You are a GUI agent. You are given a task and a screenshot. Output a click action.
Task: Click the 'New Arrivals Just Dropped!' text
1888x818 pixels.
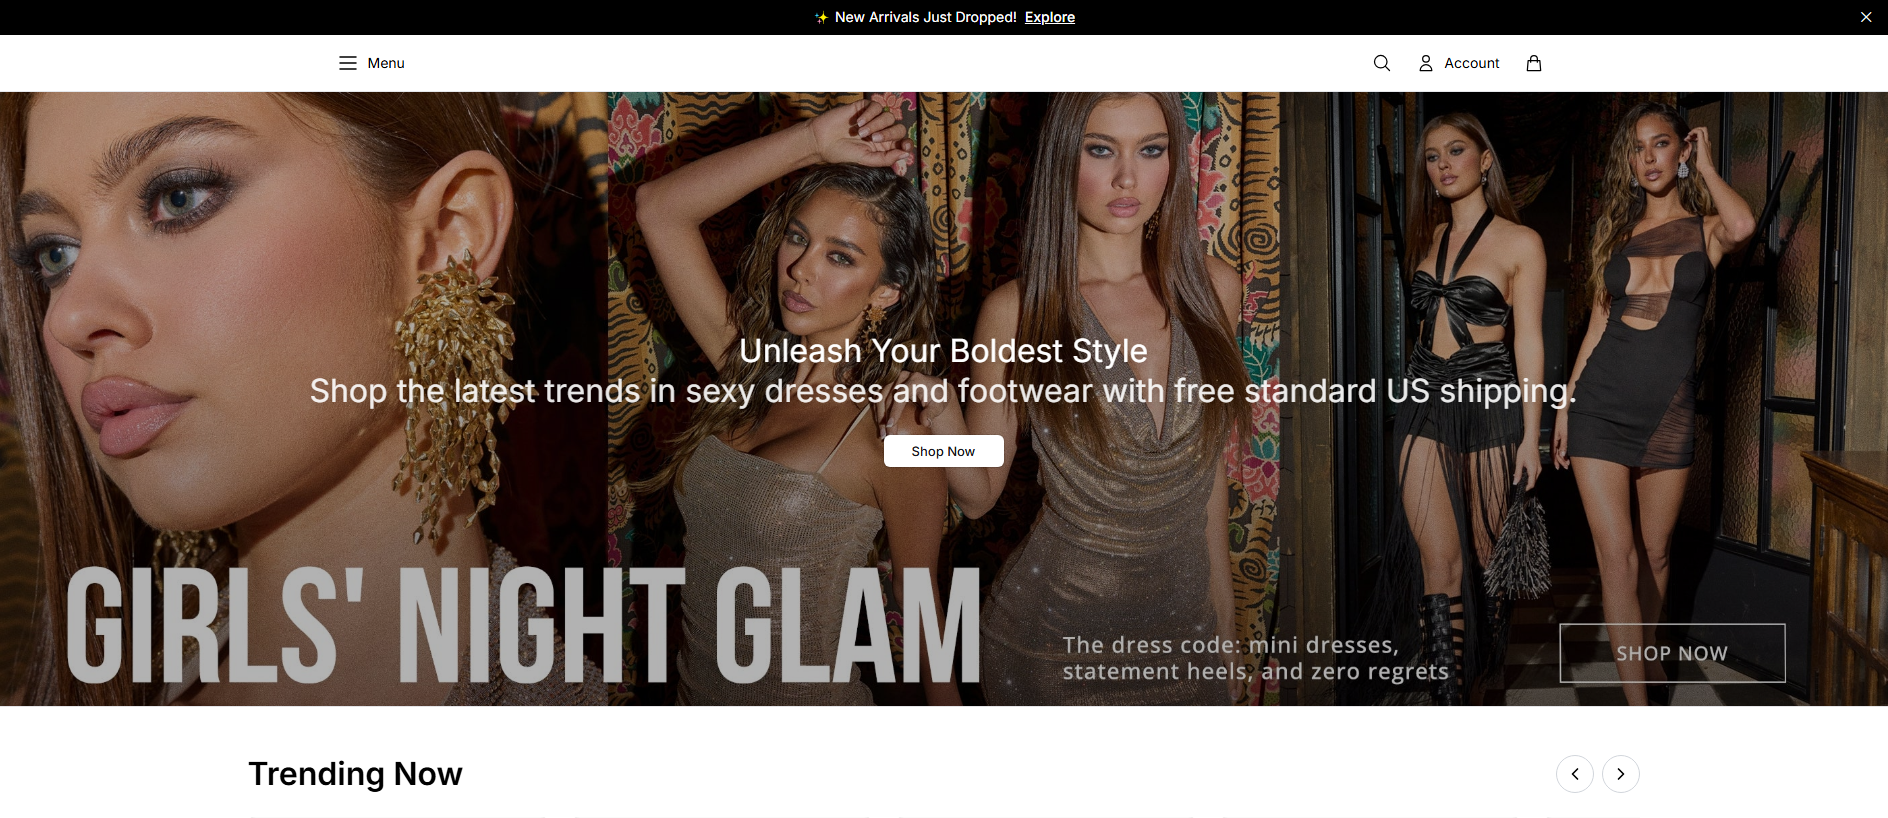pyautogui.click(x=926, y=17)
